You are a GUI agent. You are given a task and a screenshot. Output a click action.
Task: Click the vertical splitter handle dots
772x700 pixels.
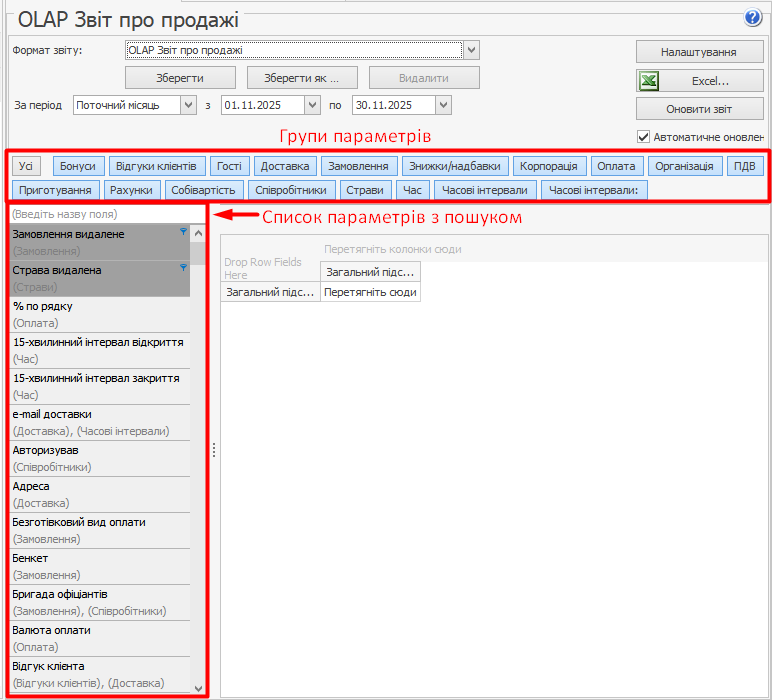(x=213, y=451)
